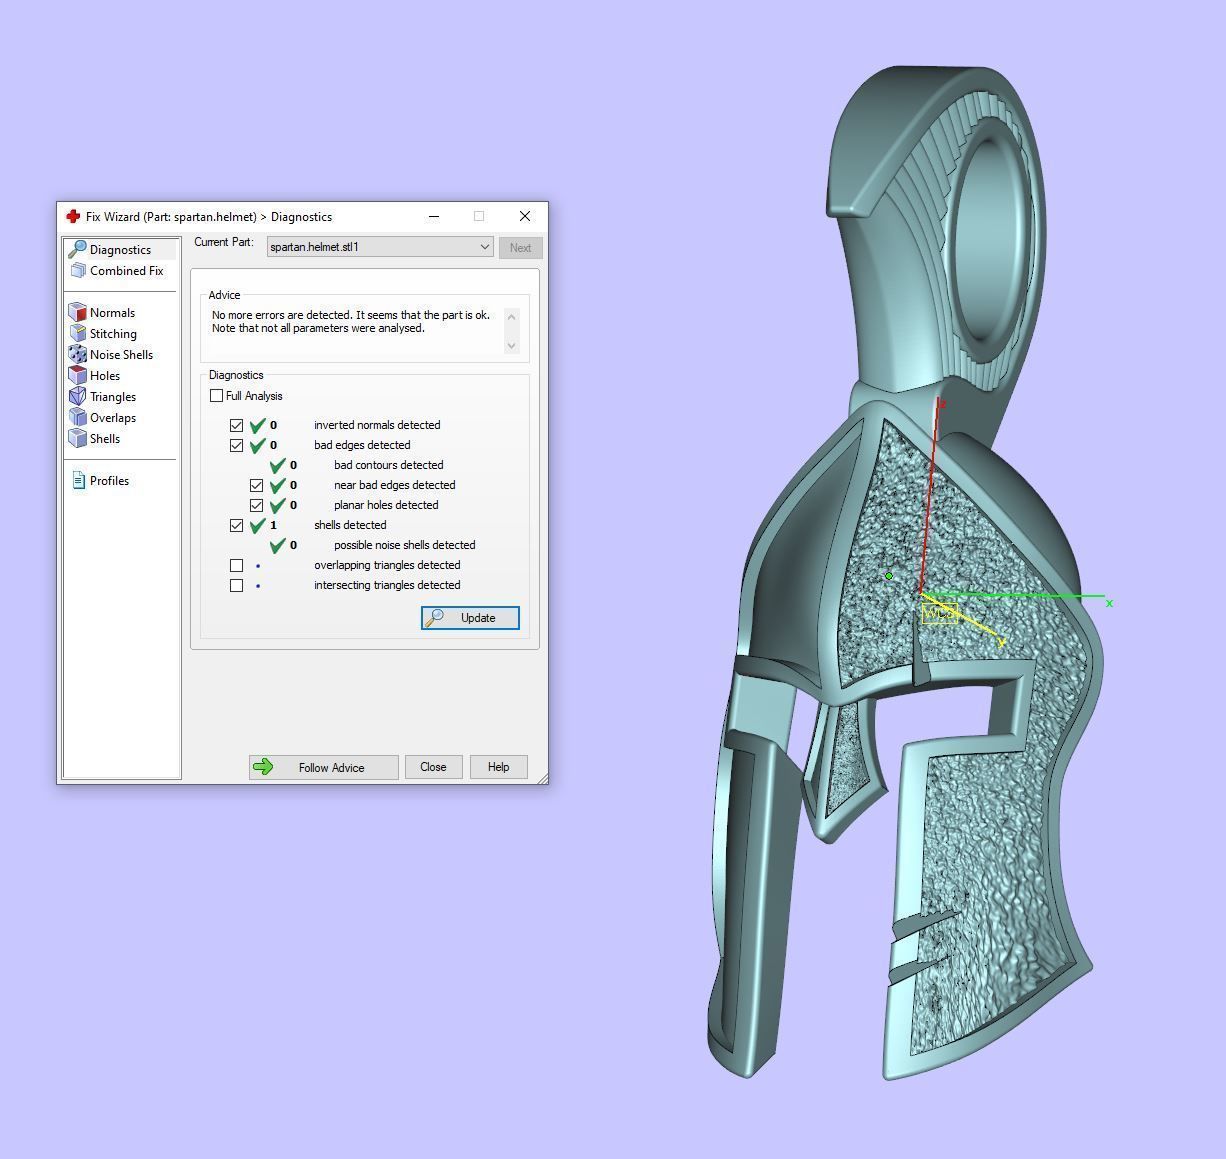Open the Diagnostics page in sidebar

coord(119,250)
